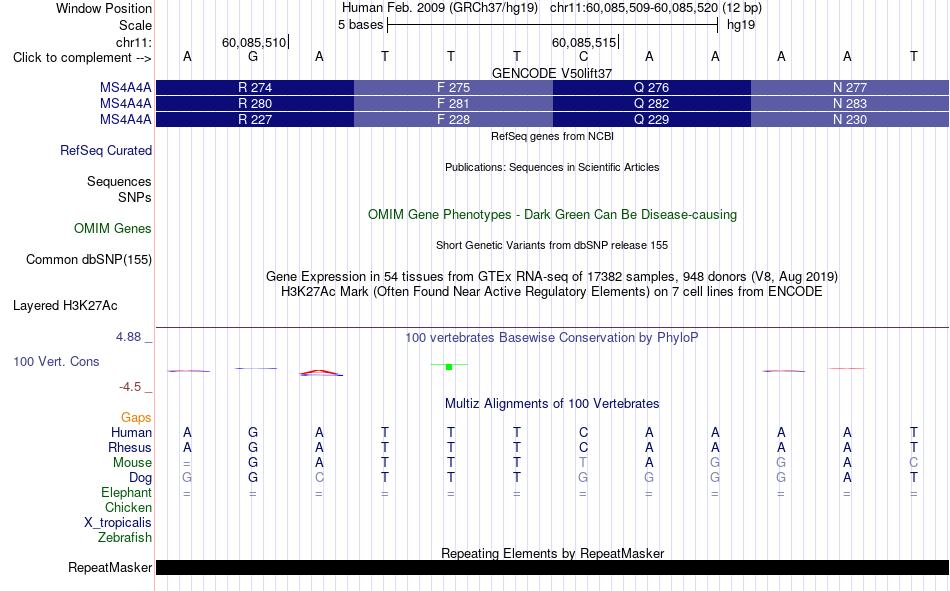Click the chr11:60,085,509-60,085,520 (12 bp) position text
Screen dimensions: 950x591
(656, 8)
